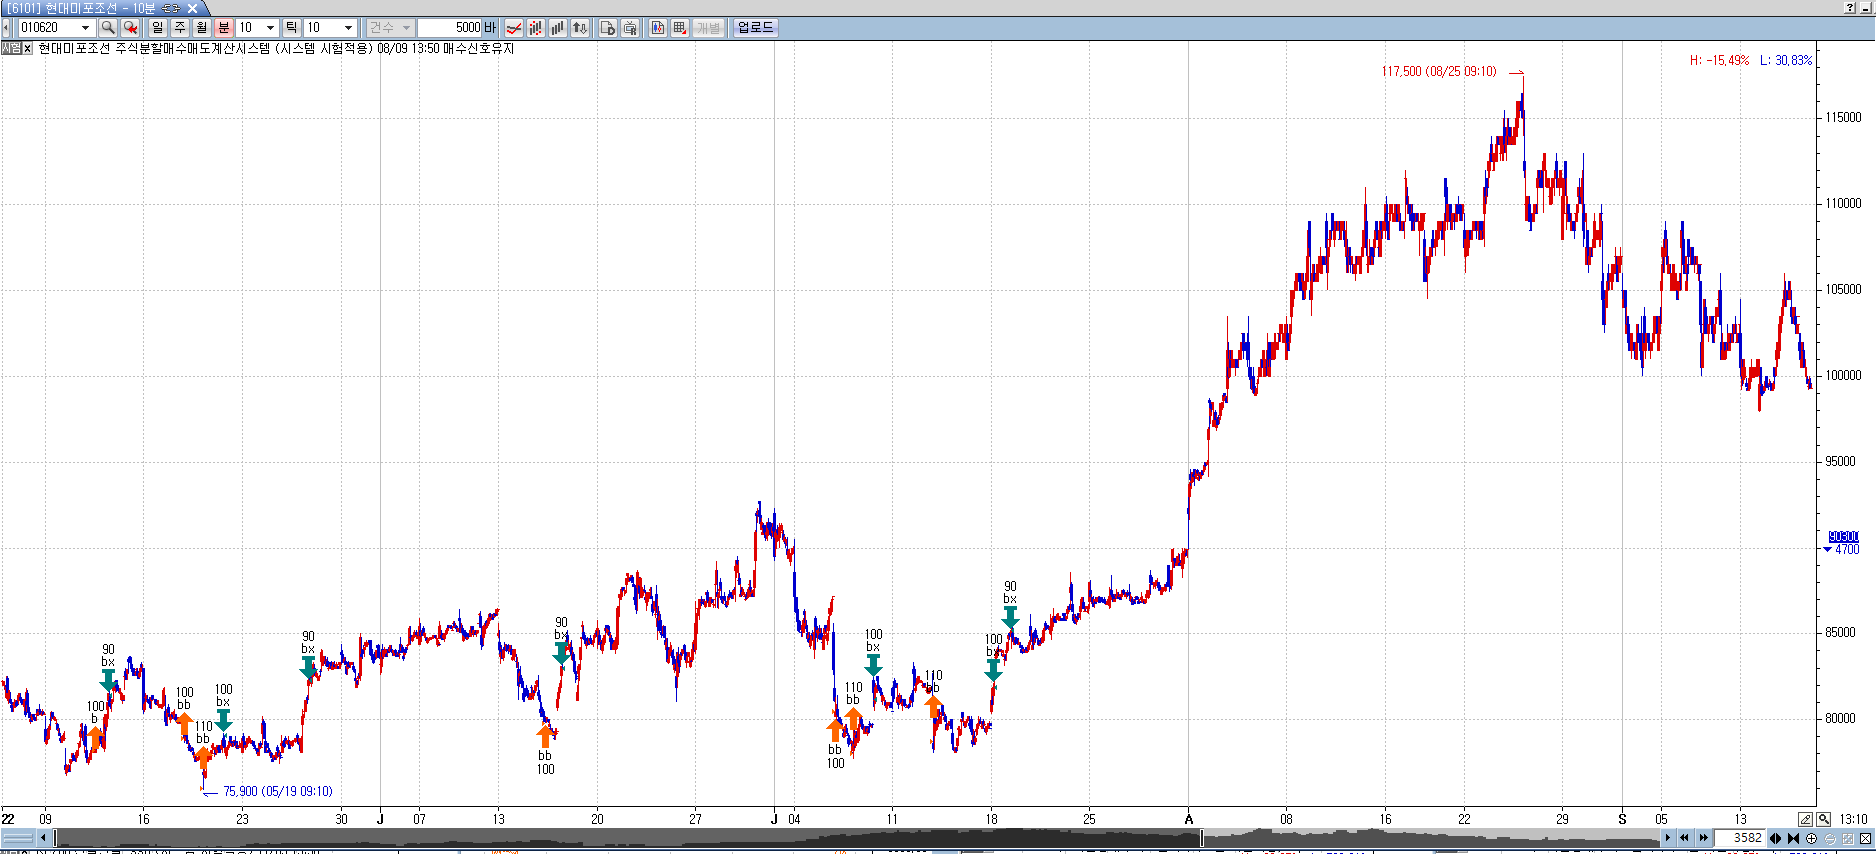Open the stock code 010620 dropdown
1876x854 pixels.
tap(85, 28)
